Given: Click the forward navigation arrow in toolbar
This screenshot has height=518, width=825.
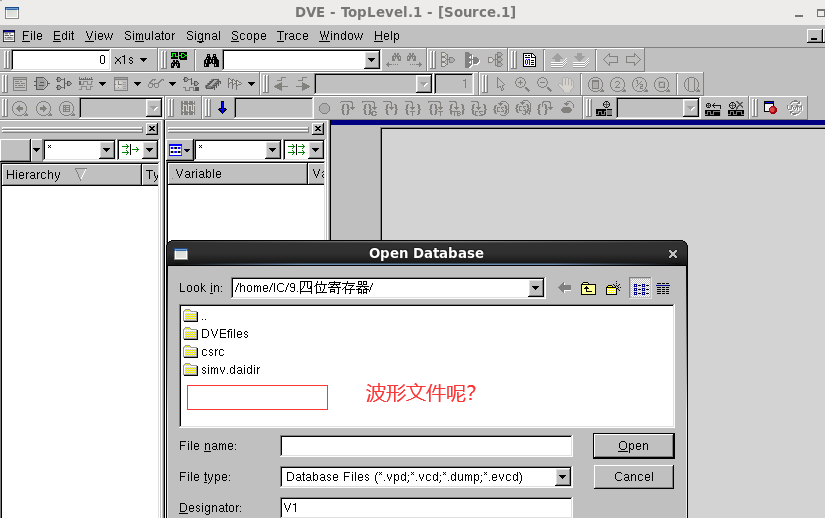Looking at the screenshot, I should click(x=633, y=59).
